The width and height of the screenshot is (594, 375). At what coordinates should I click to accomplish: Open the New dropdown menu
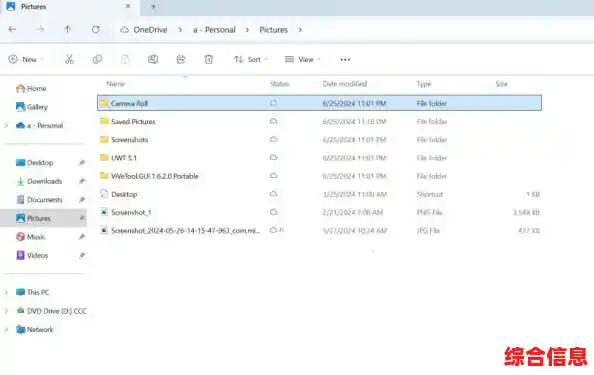[x=26, y=59]
